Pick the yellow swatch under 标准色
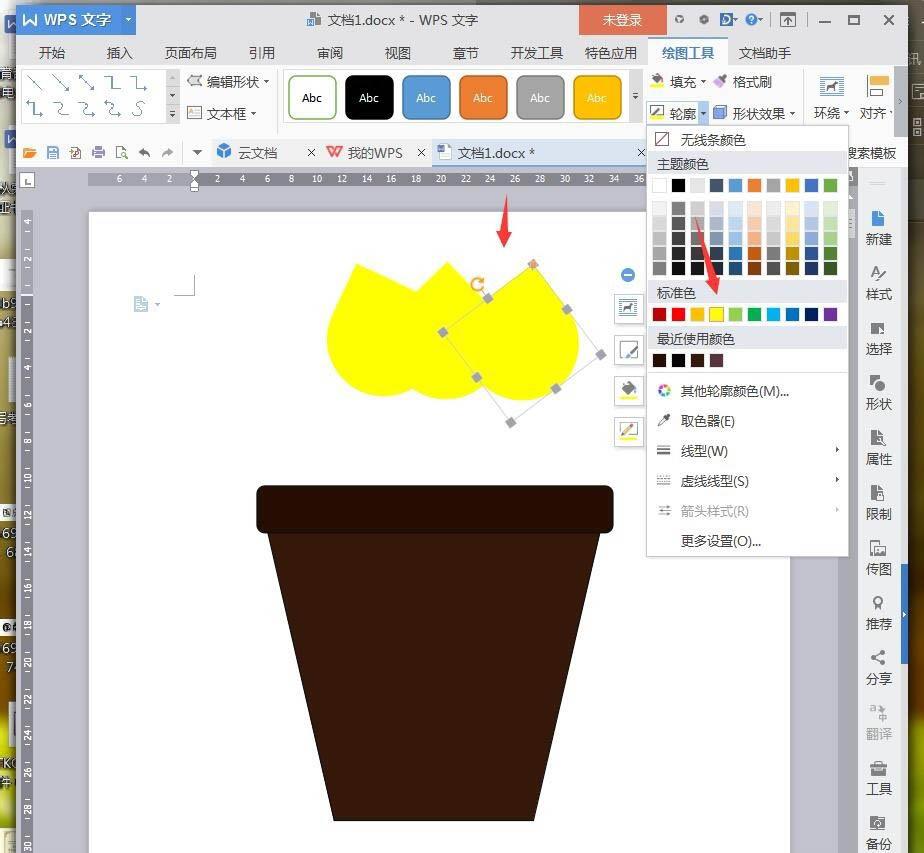This screenshot has height=853, width=924. coord(716,313)
